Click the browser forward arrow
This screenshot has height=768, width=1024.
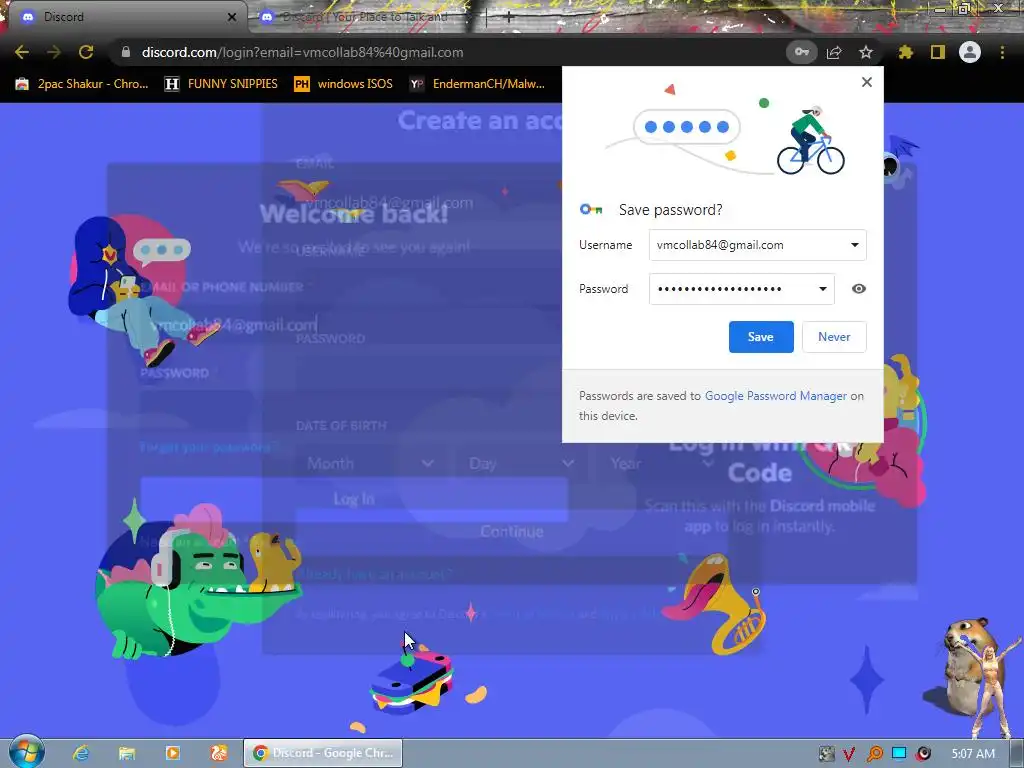54,52
